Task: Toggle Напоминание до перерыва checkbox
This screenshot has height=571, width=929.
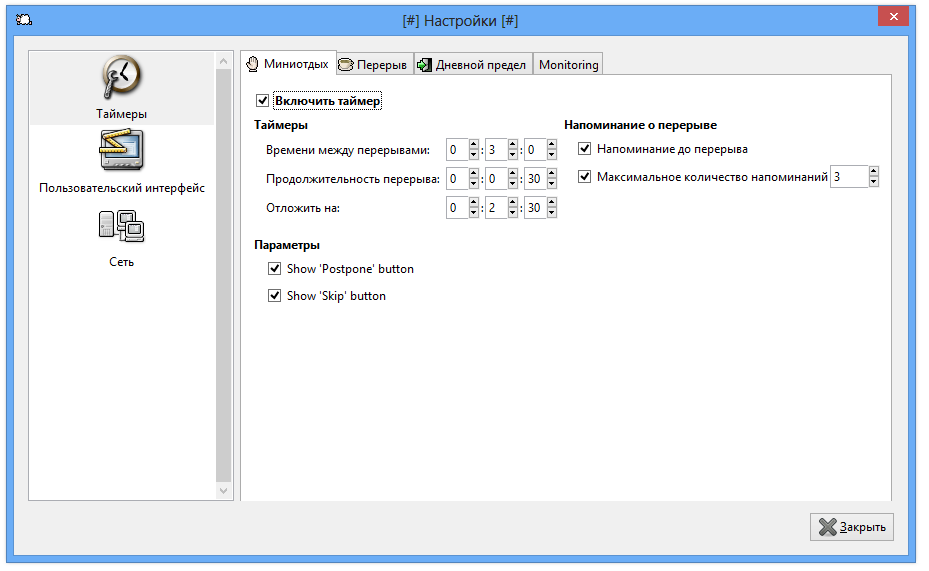Action: (585, 149)
